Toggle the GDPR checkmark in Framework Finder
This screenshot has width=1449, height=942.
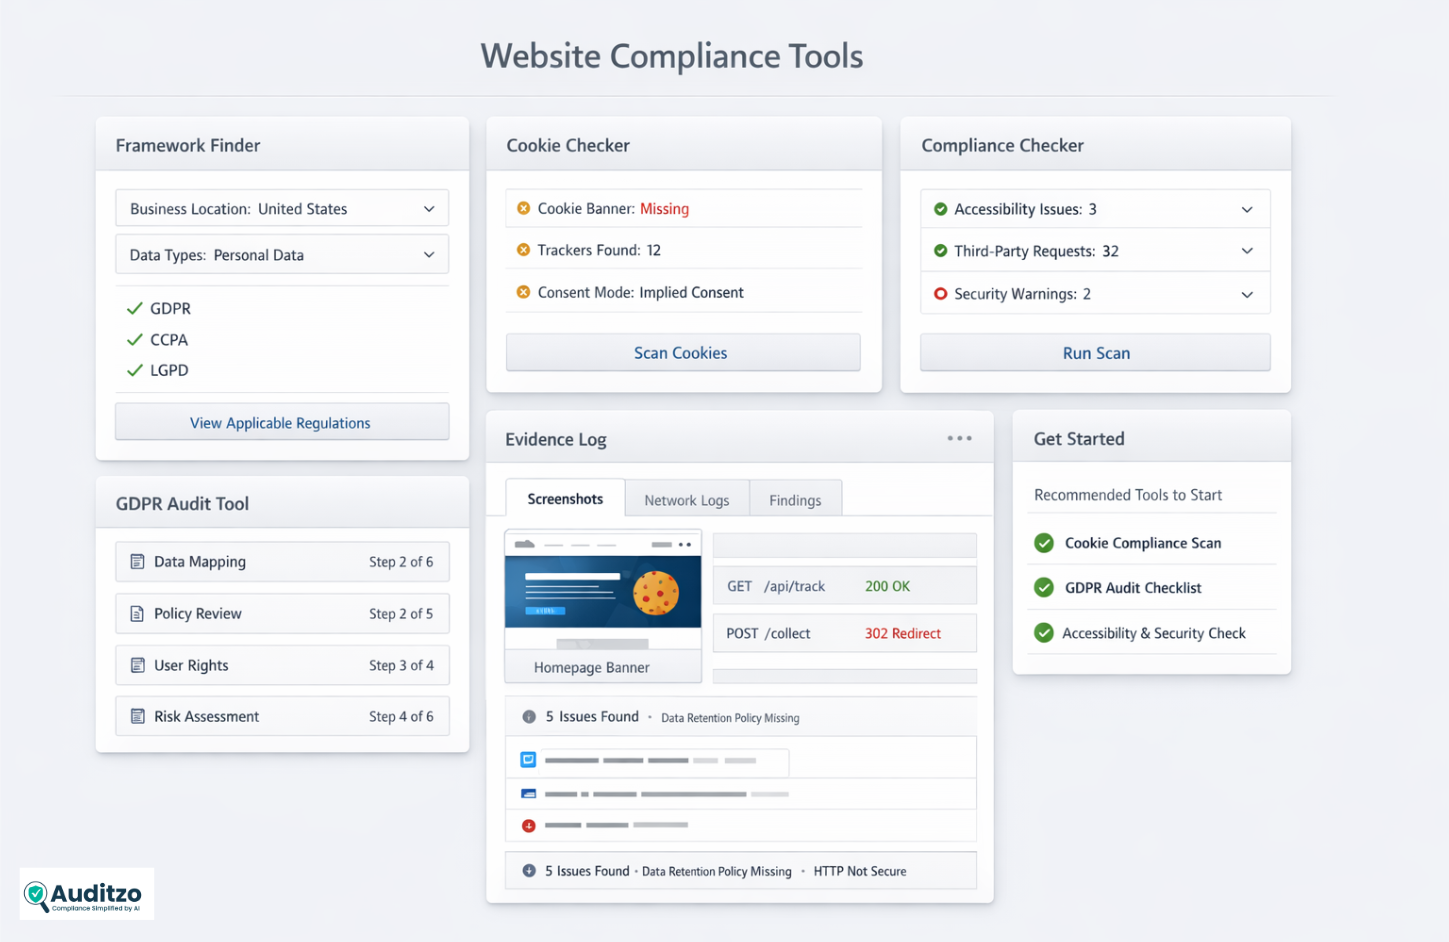tap(133, 308)
